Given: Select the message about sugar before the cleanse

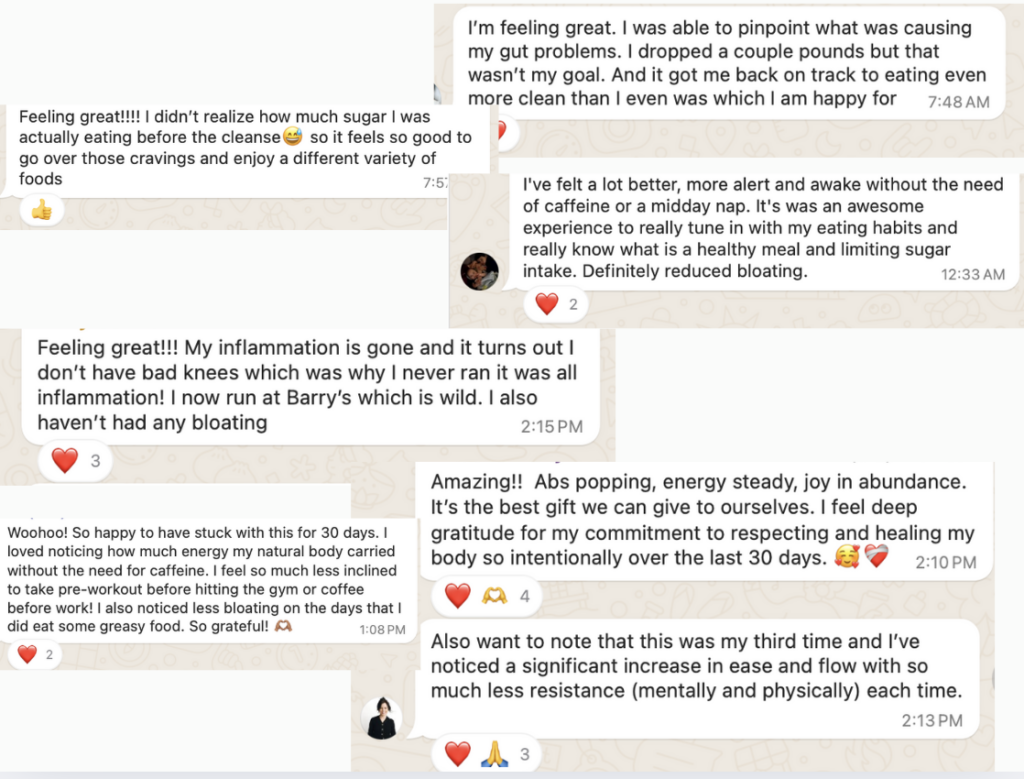Looking at the screenshot, I should tap(240, 147).
